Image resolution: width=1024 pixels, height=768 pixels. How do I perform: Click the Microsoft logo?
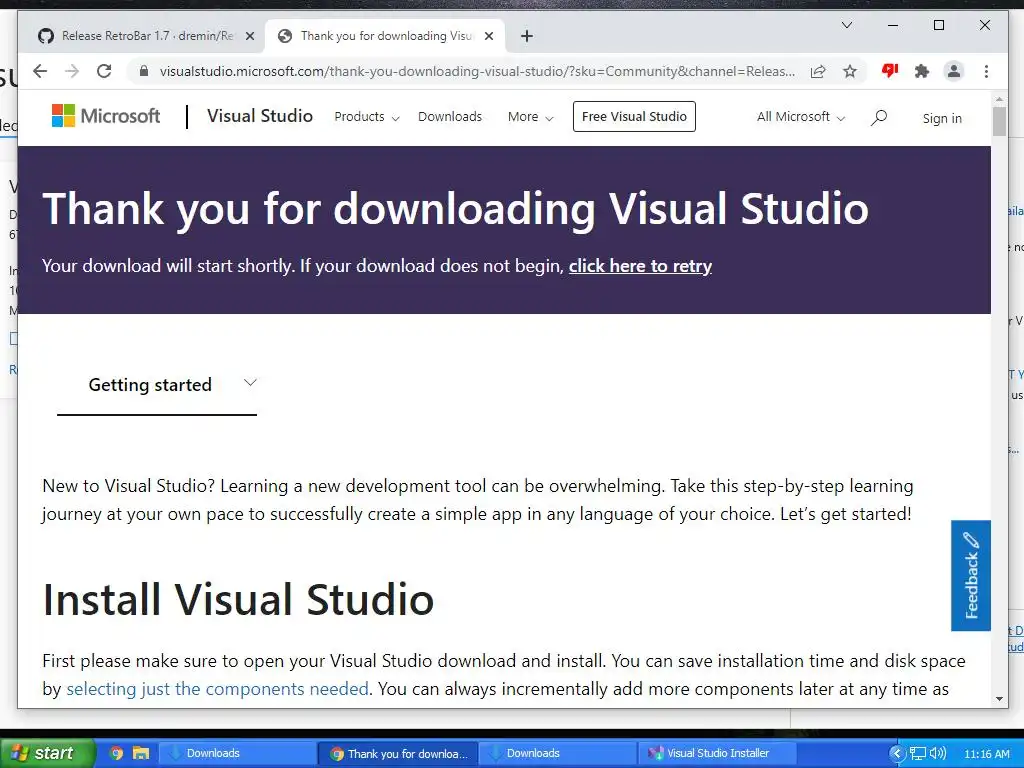click(x=106, y=116)
